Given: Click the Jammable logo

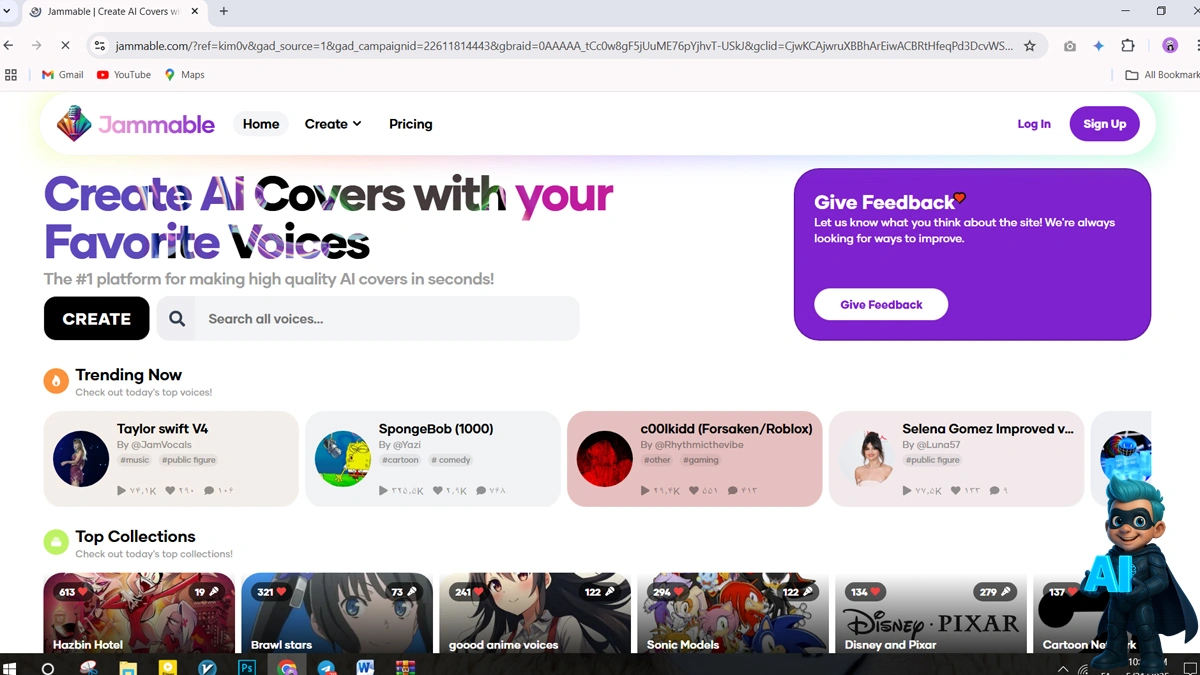Looking at the screenshot, I should 135,124.
